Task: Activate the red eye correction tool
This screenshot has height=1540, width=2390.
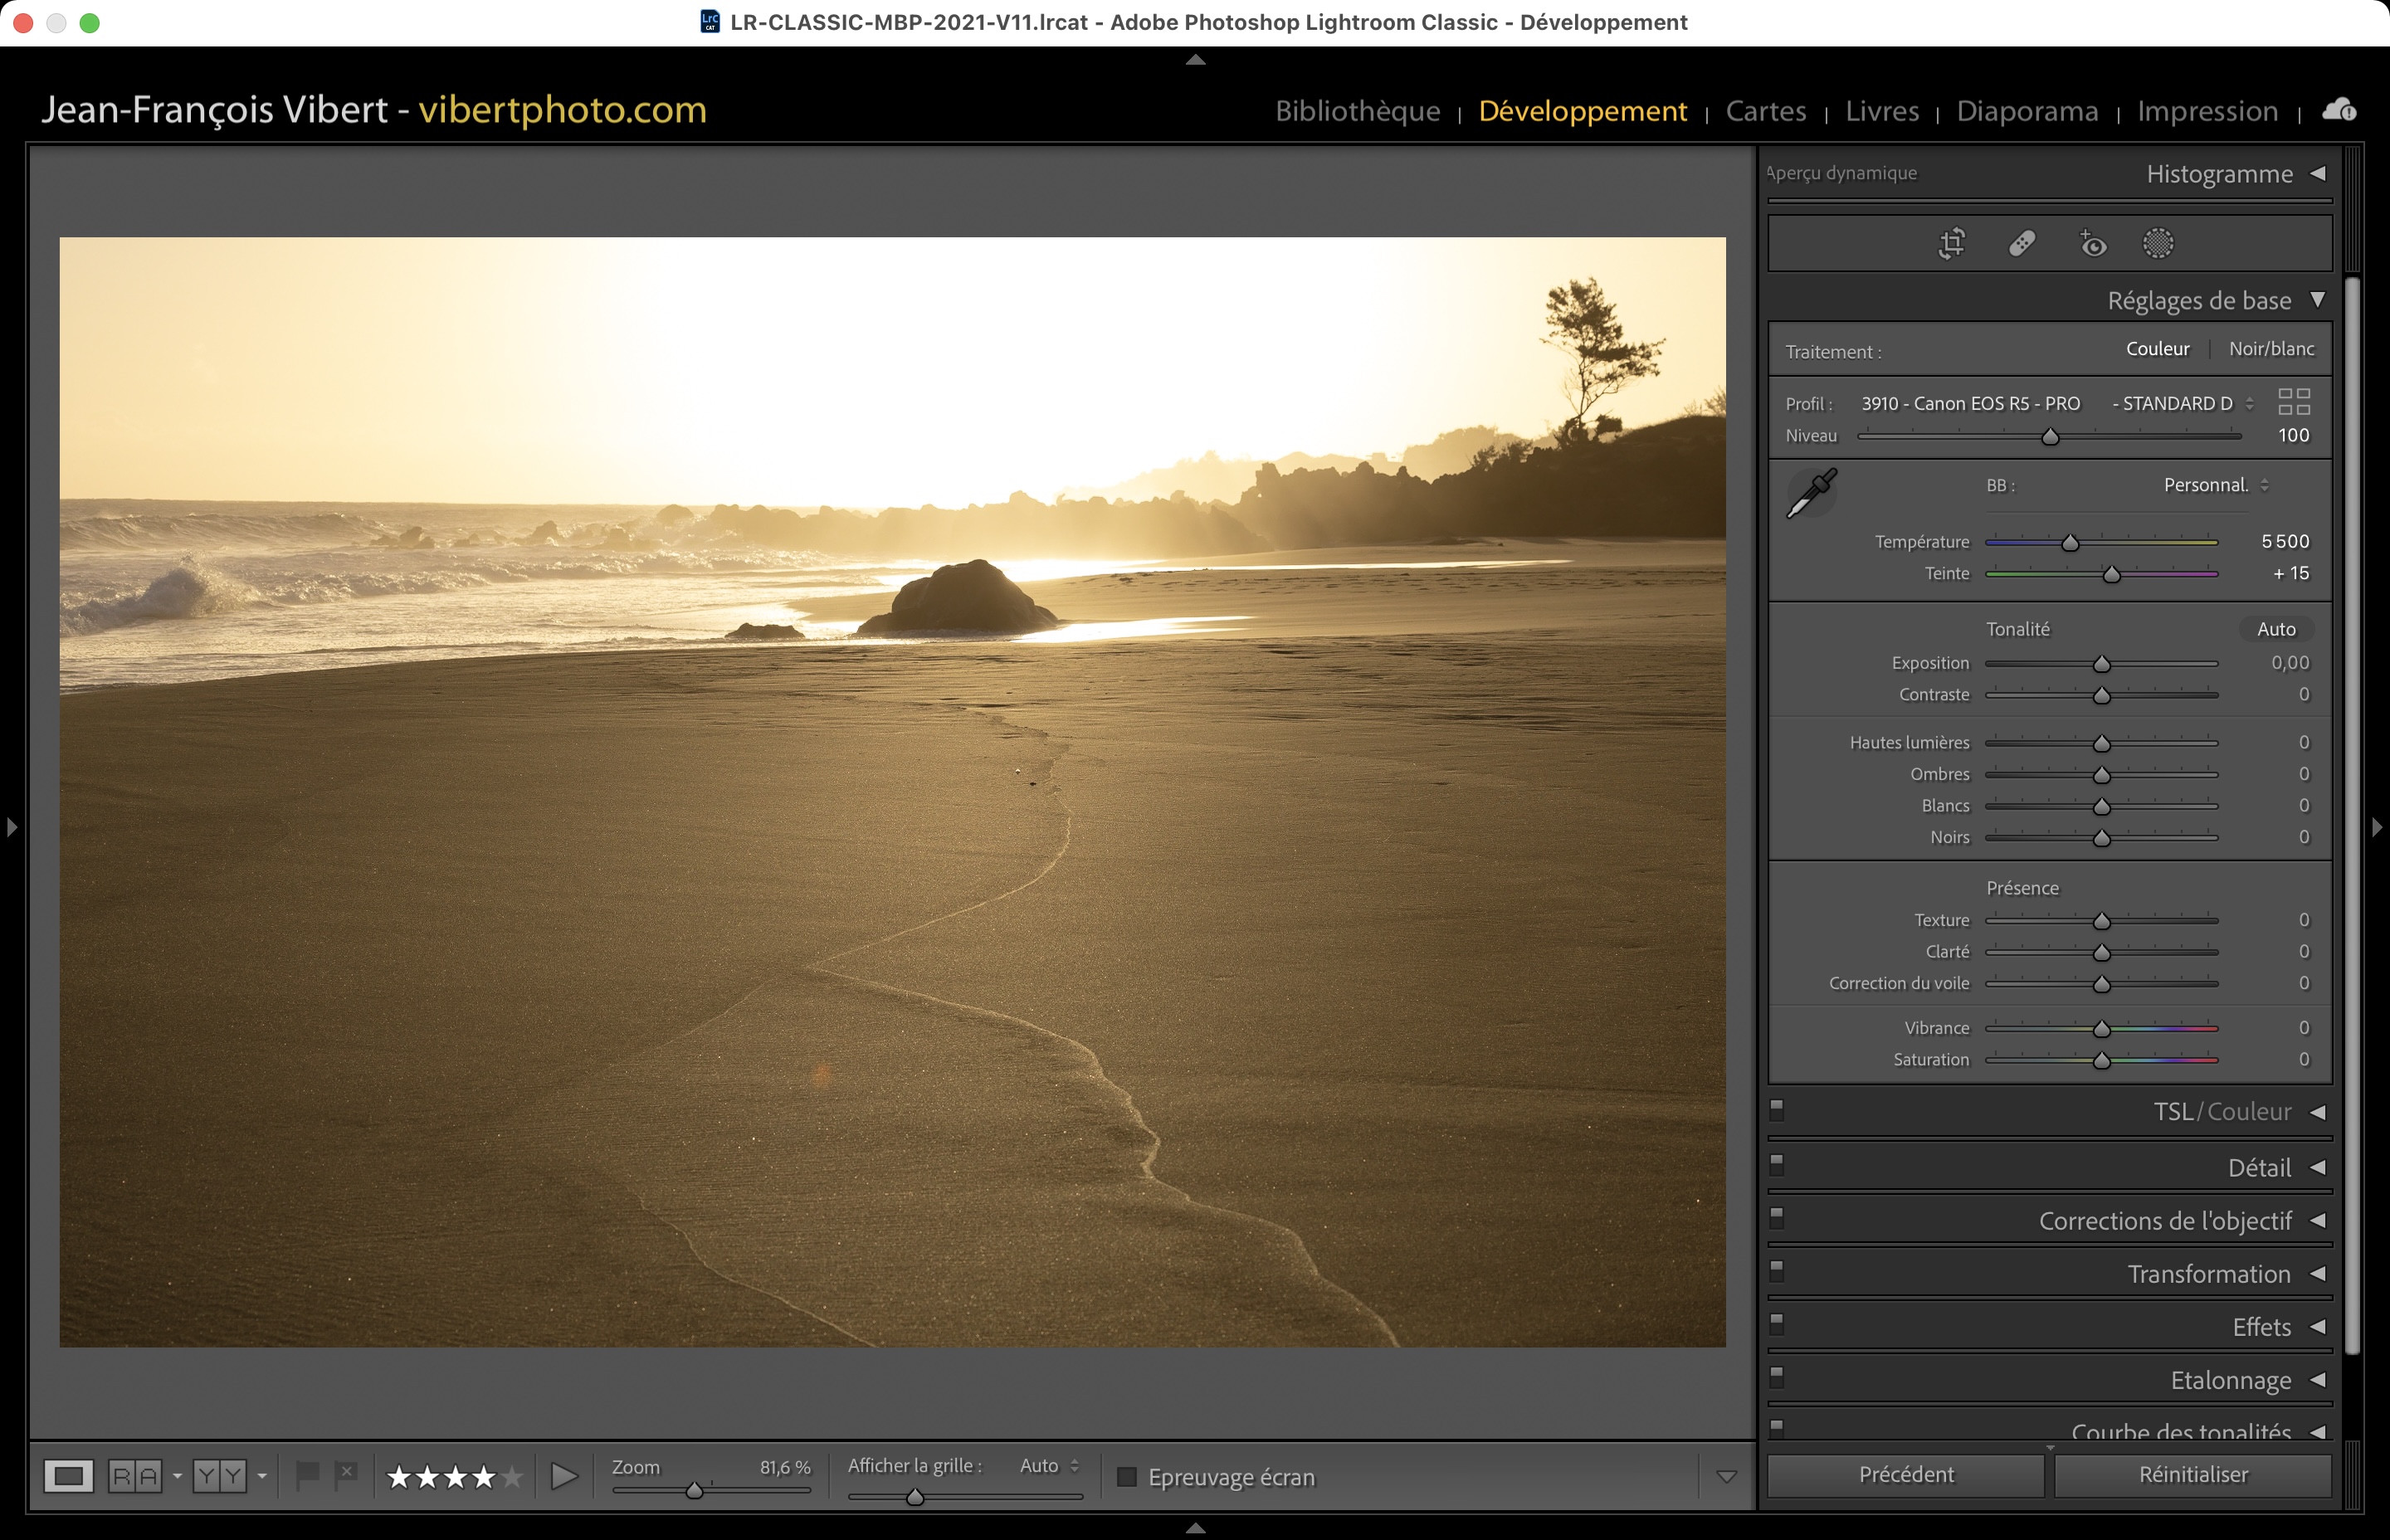Action: click(x=2092, y=243)
